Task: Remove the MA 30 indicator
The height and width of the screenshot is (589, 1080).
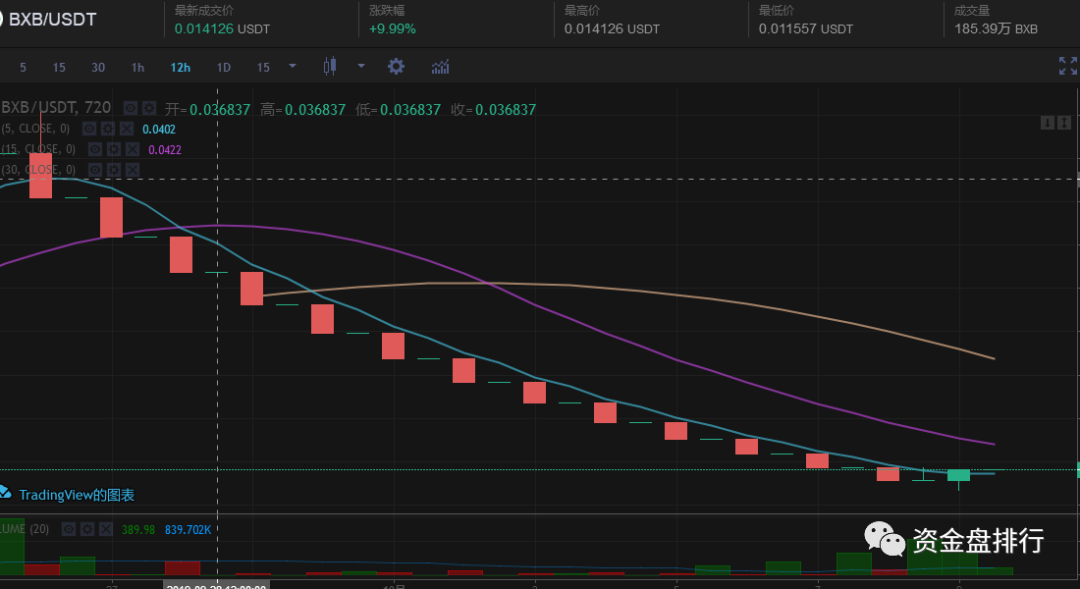Action: (x=132, y=169)
